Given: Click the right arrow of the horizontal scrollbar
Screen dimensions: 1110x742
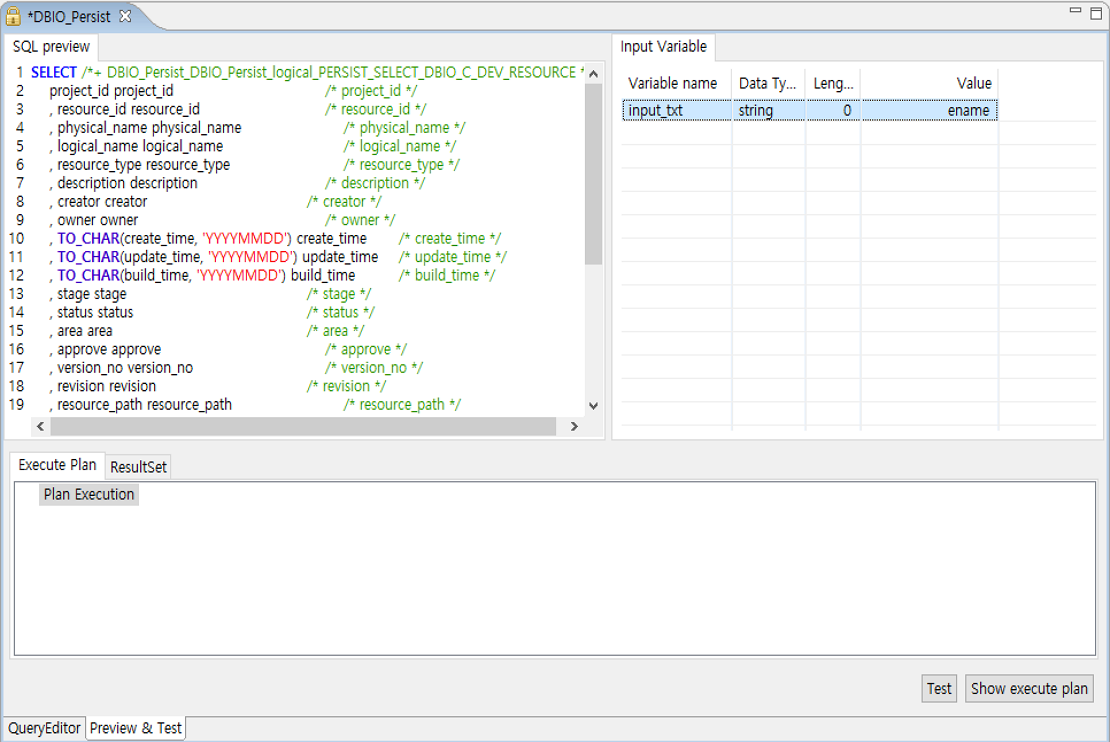Looking at the screenshot, I should coord(575,426).
